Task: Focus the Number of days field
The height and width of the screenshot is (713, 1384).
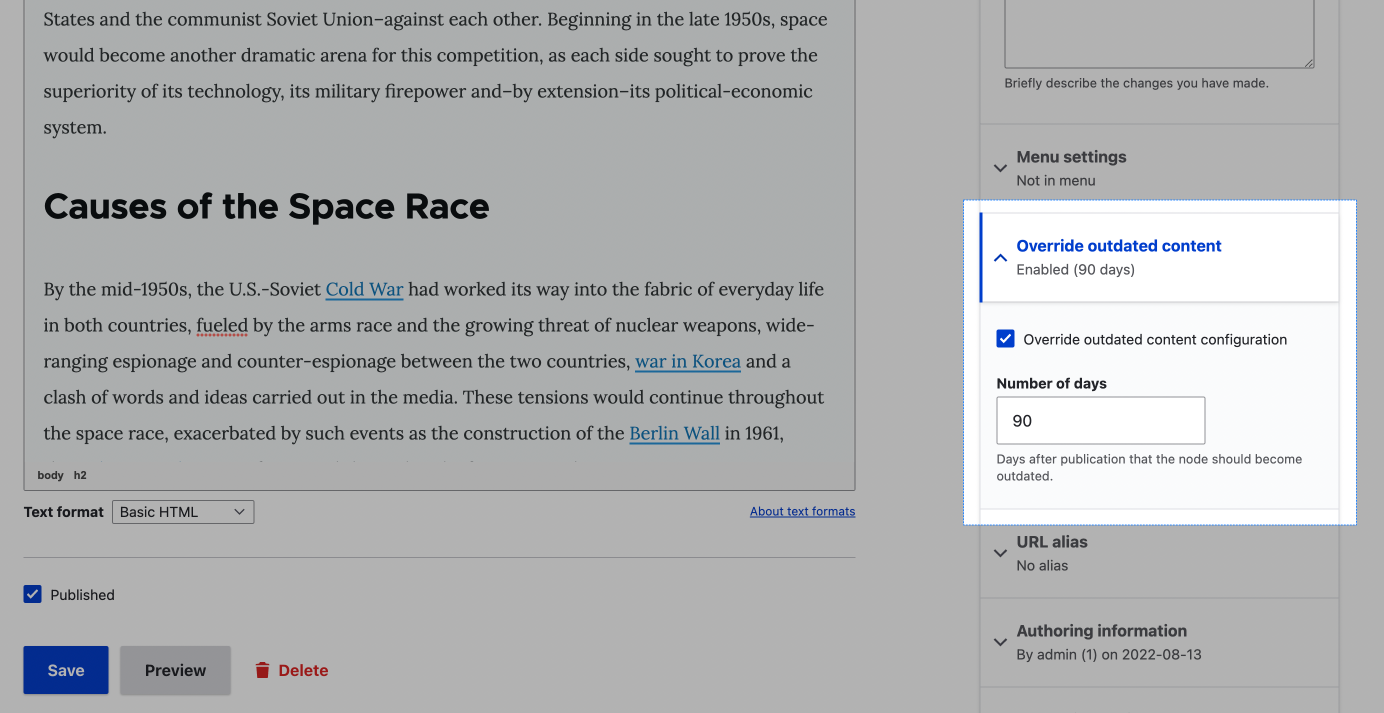Action: pos(1100,421)
